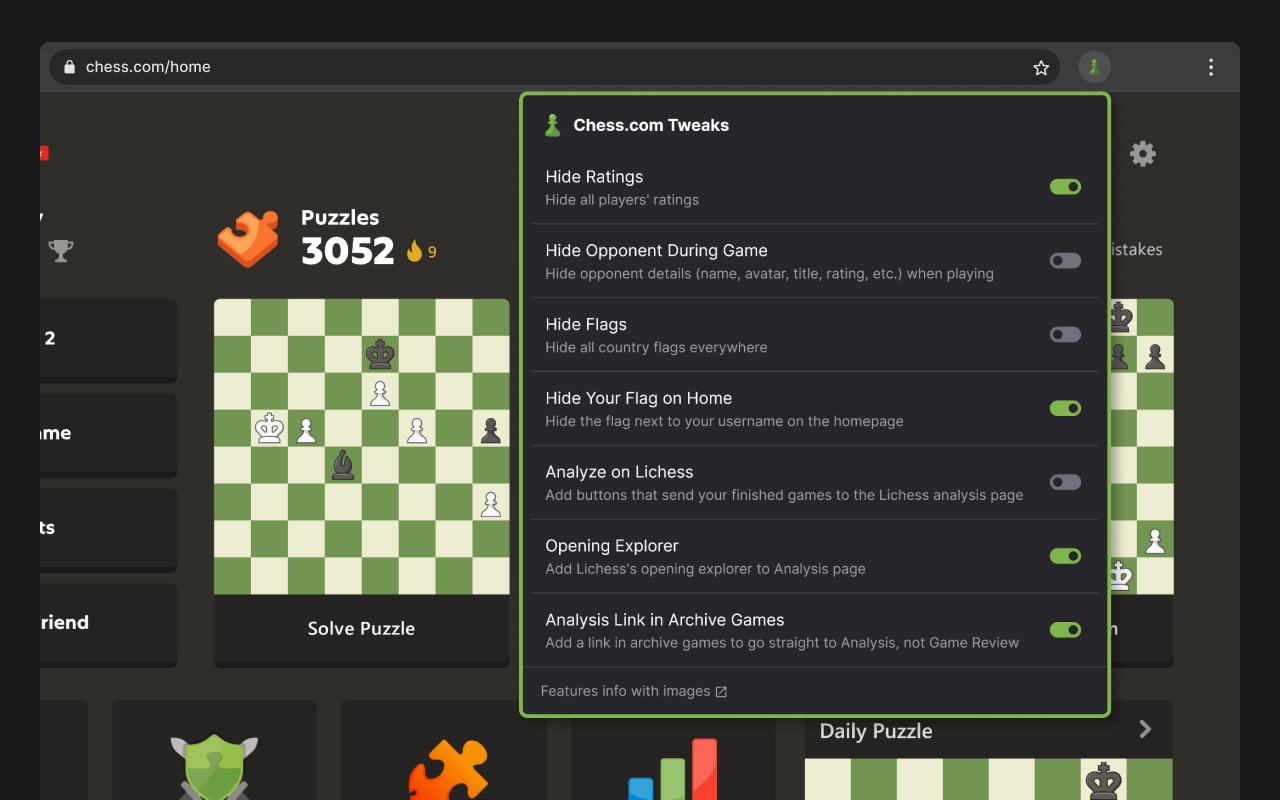Click the white king on the puzzle board
The image size is (1280, 800).
pos(269,428)
